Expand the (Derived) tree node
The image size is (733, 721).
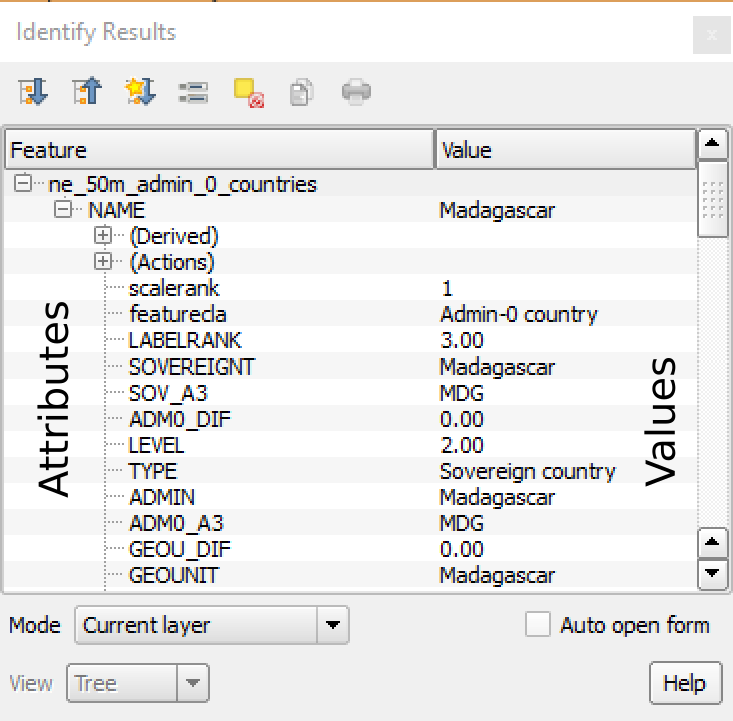click(x=102, y=236)
